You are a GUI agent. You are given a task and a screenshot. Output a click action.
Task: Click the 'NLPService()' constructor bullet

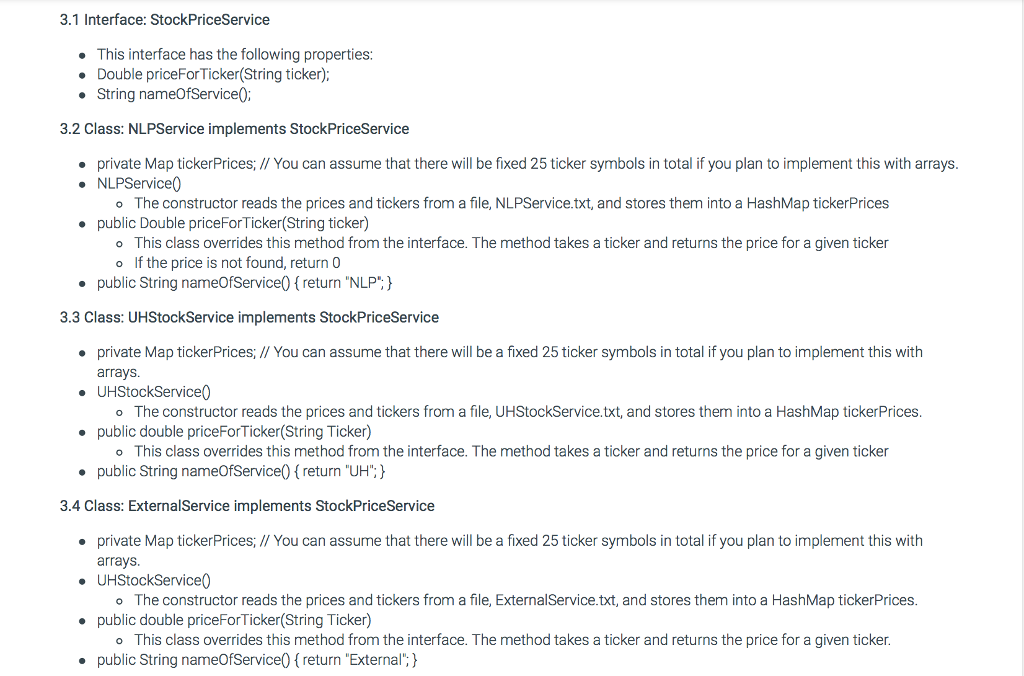coord(139,184)
